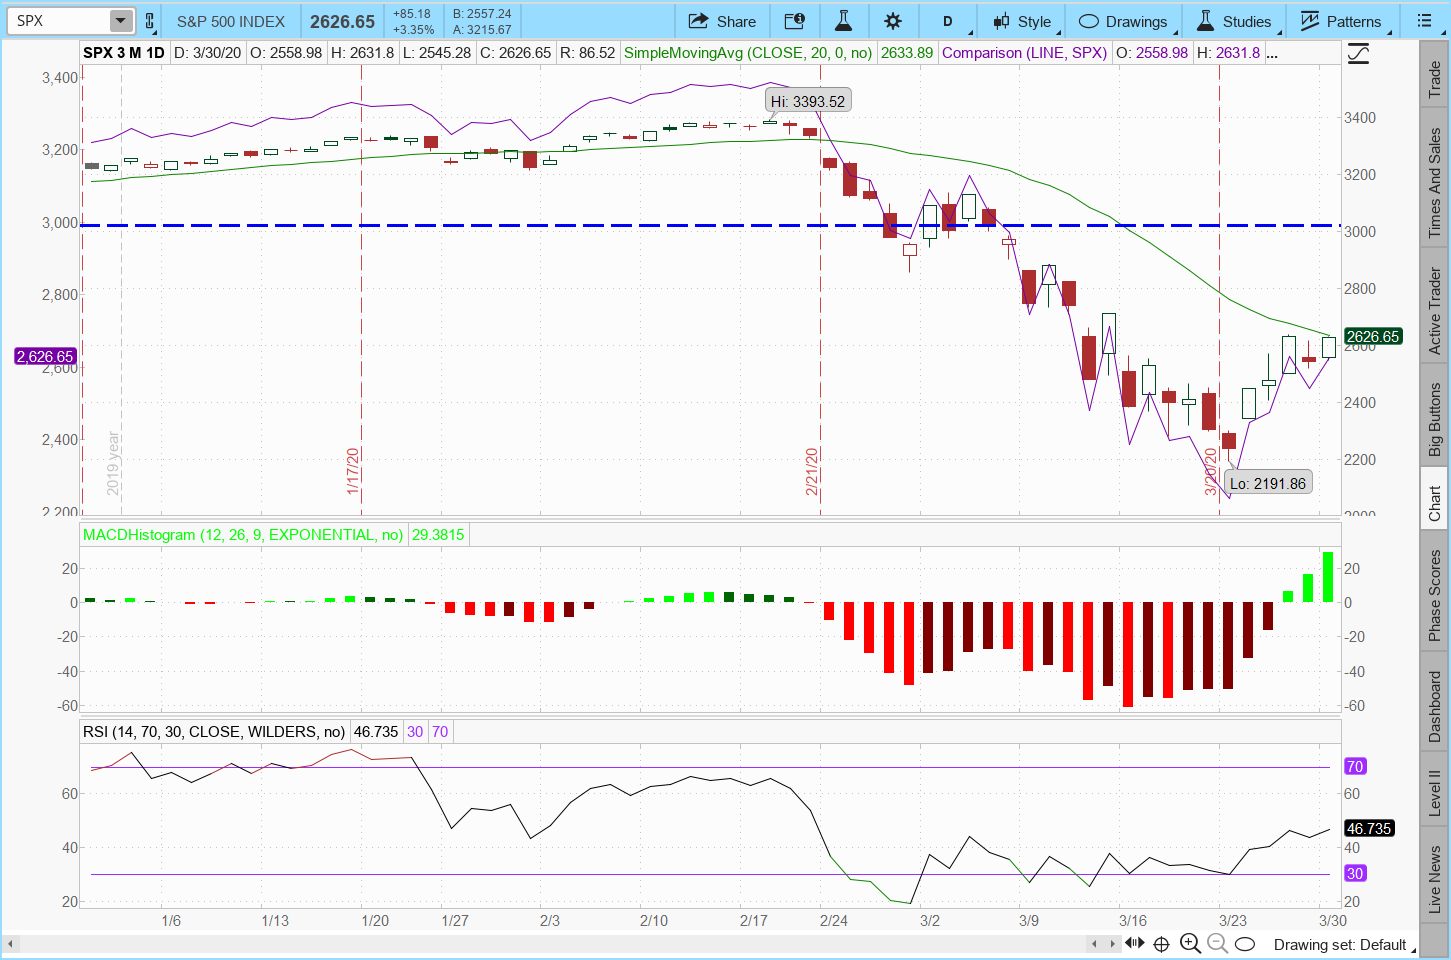Open the Studies menu
Screen dimensions: 1451x960
coord(1235,21)
